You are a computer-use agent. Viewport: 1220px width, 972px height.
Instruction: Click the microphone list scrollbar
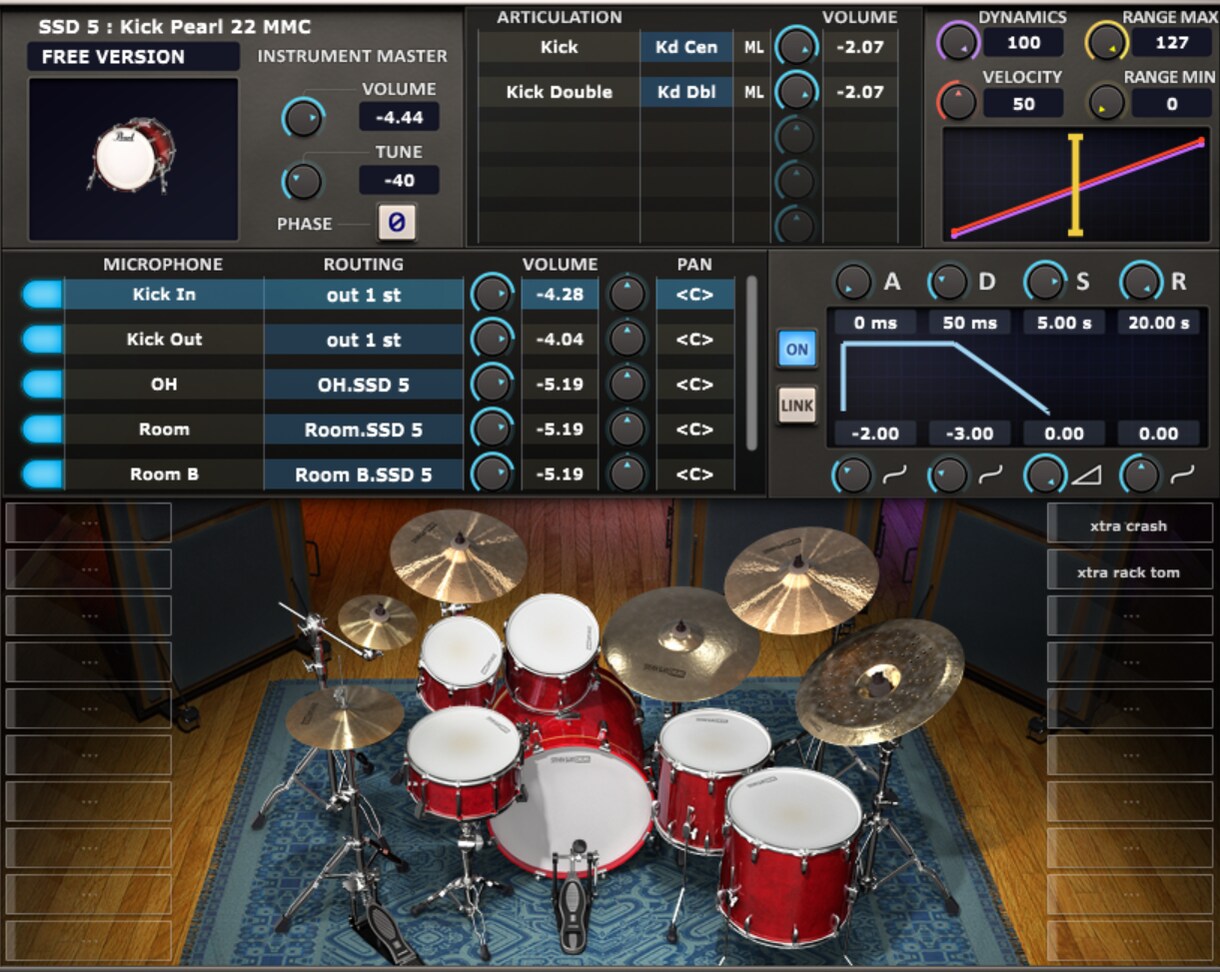pos(752,364)
